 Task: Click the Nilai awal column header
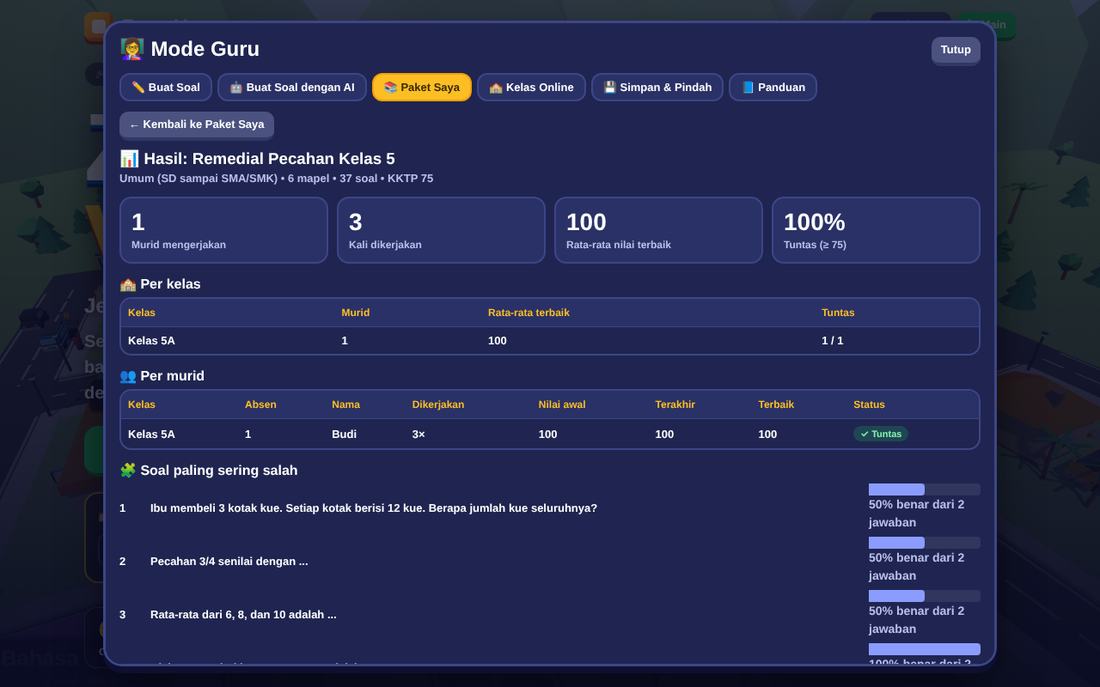(562, 405)
